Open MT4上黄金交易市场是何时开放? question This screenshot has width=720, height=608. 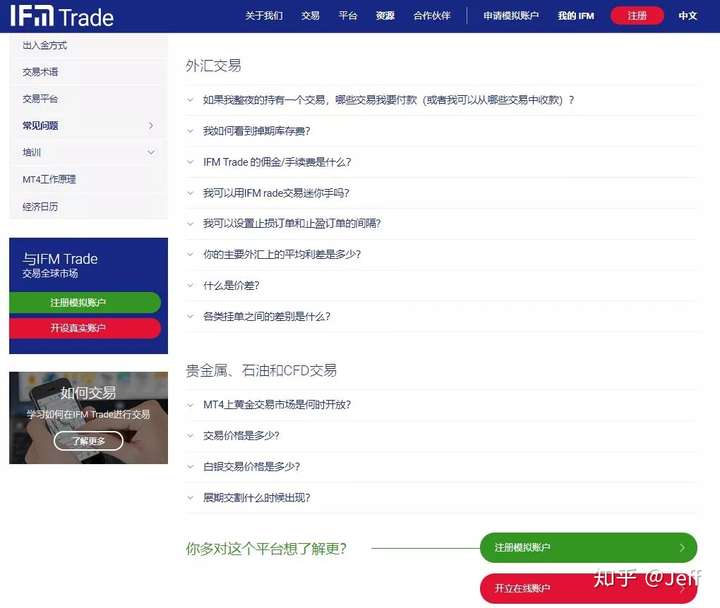277,405
